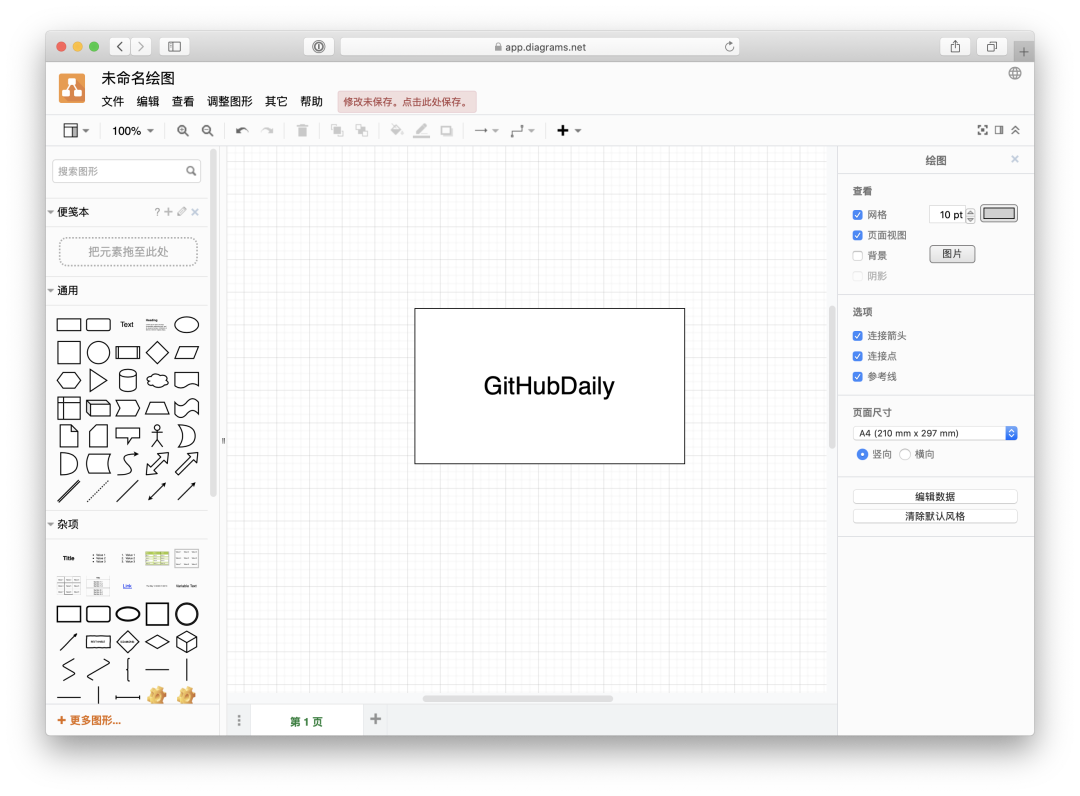Choose the cube shape in 杂项
Viewport: 1080px width, 796px height.
[x=187, y=642]
